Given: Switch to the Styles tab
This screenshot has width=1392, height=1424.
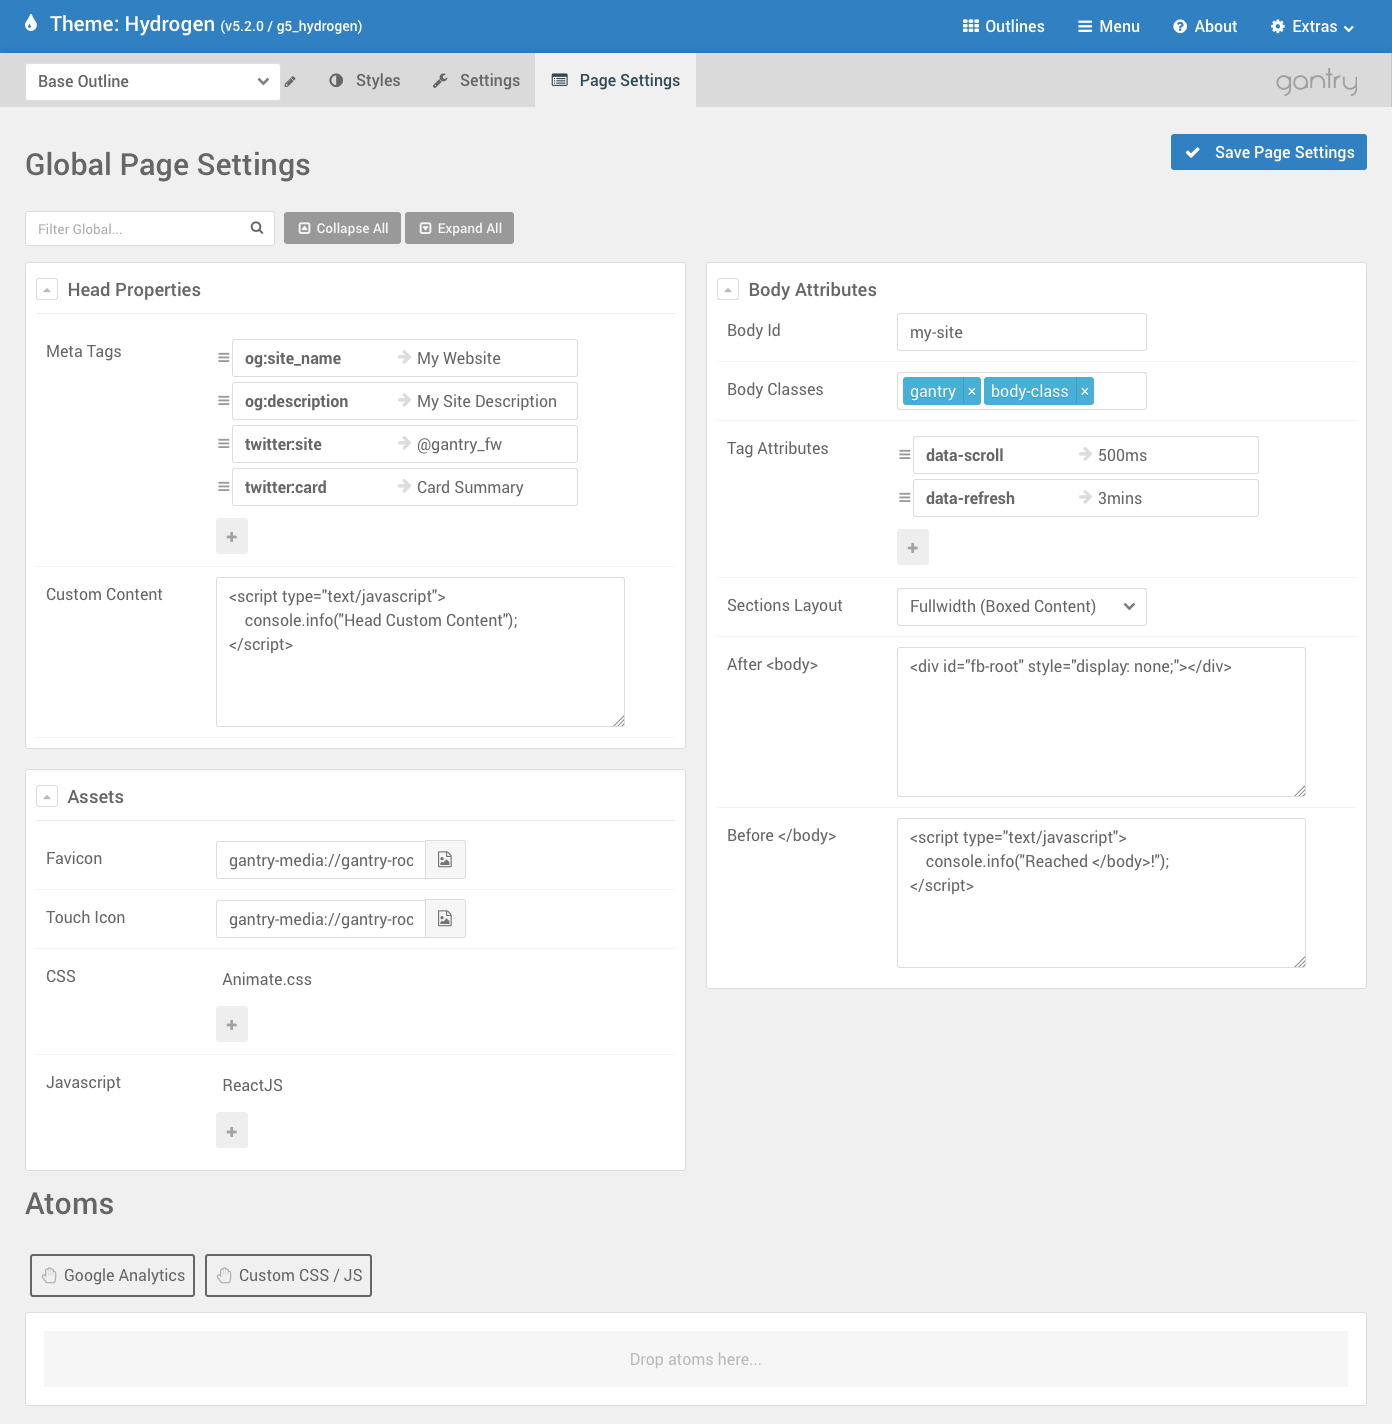Looking at the screenshot, I should point(365,81).
